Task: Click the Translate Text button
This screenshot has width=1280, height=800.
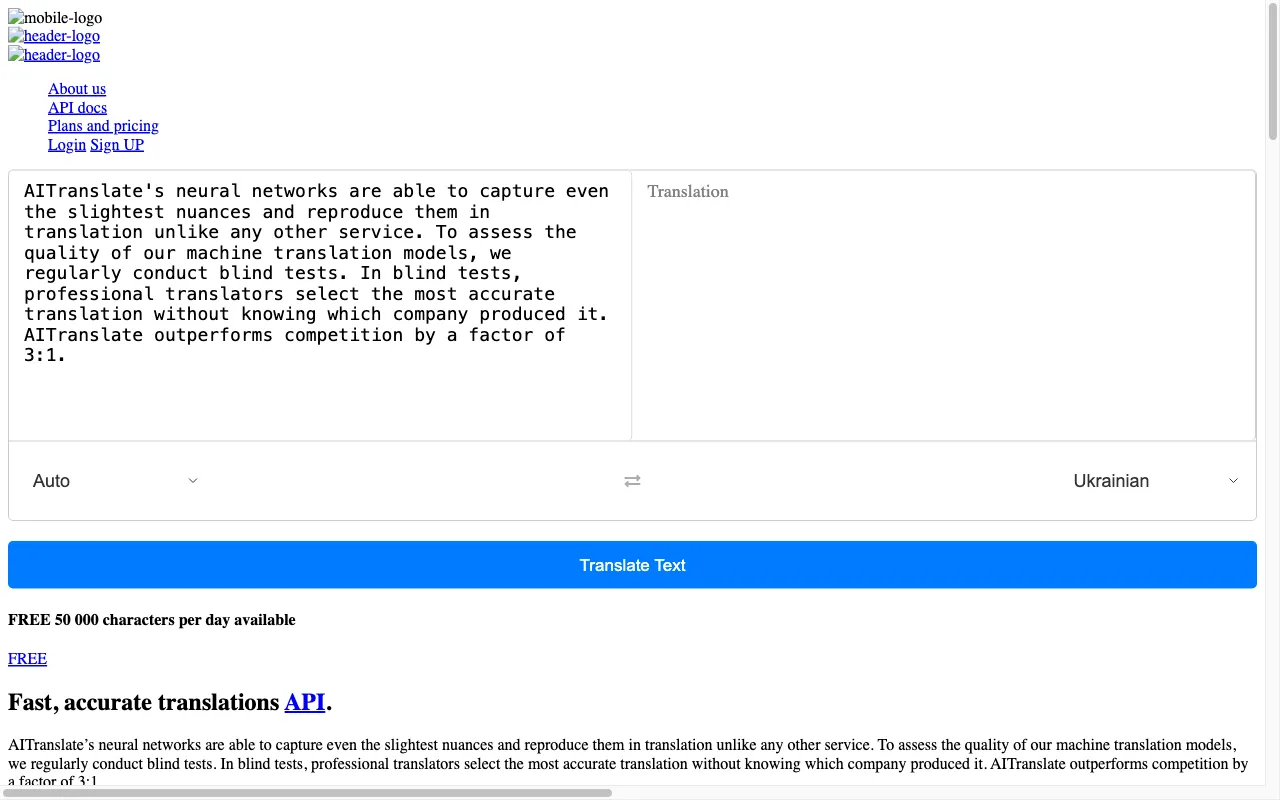Action: coord(632,565)
